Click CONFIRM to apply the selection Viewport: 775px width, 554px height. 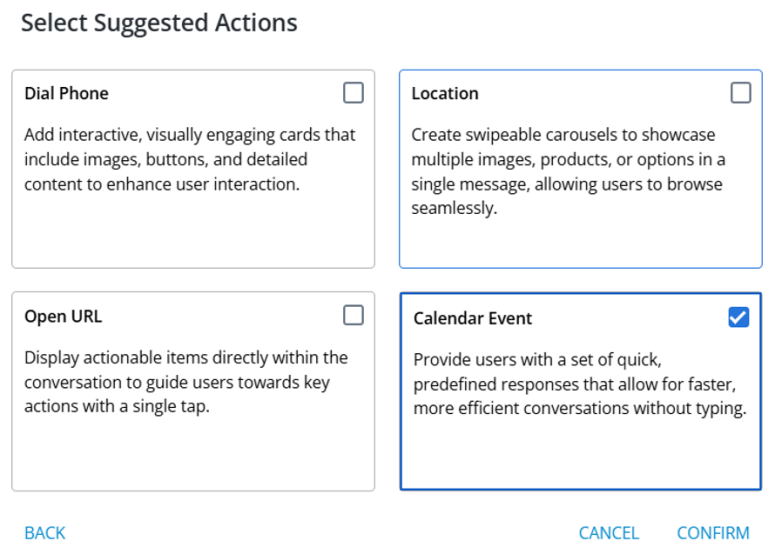point(713,533)
